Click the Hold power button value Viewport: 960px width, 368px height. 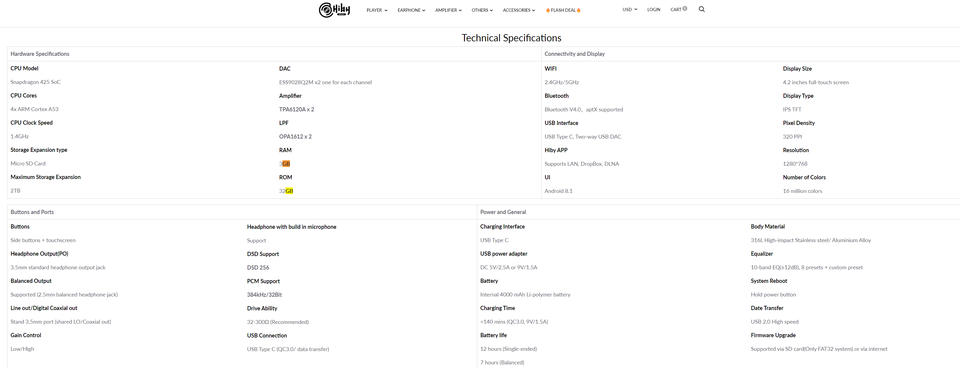(x=773, y=295)
